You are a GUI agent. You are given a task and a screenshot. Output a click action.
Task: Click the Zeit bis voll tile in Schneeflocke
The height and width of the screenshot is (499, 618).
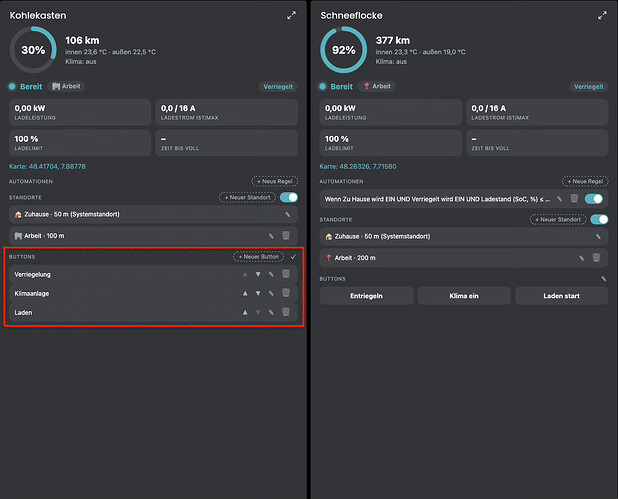pos(537,143)
